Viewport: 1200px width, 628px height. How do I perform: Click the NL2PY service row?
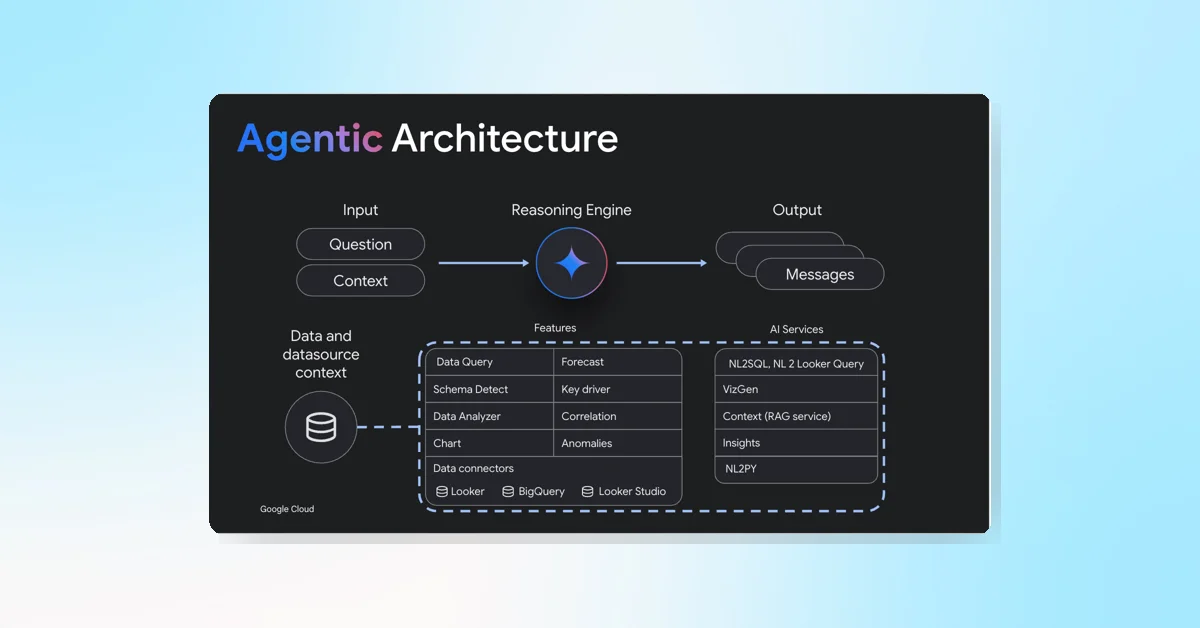[x=797, y=469]
